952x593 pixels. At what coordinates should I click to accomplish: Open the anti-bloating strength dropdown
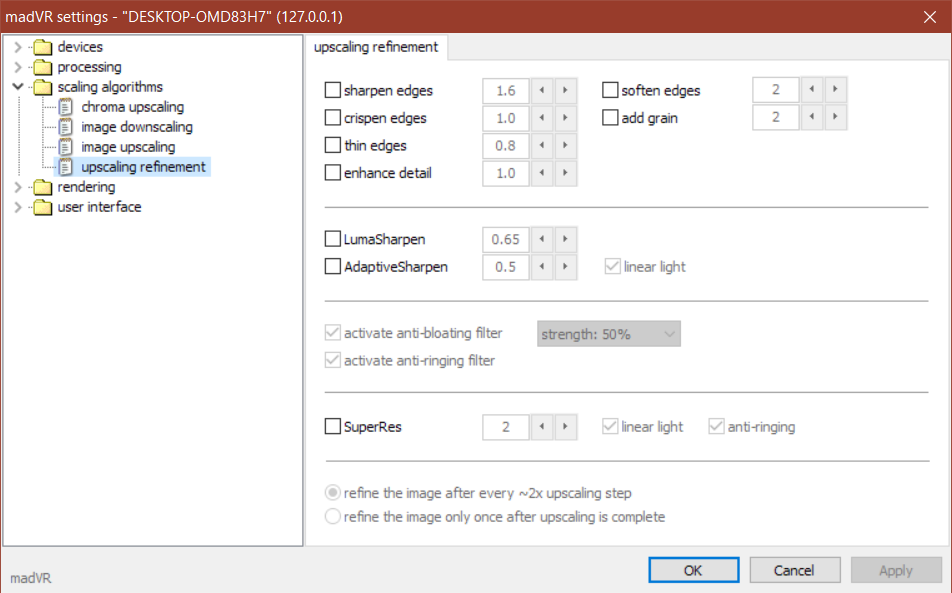tap(609, 334)
